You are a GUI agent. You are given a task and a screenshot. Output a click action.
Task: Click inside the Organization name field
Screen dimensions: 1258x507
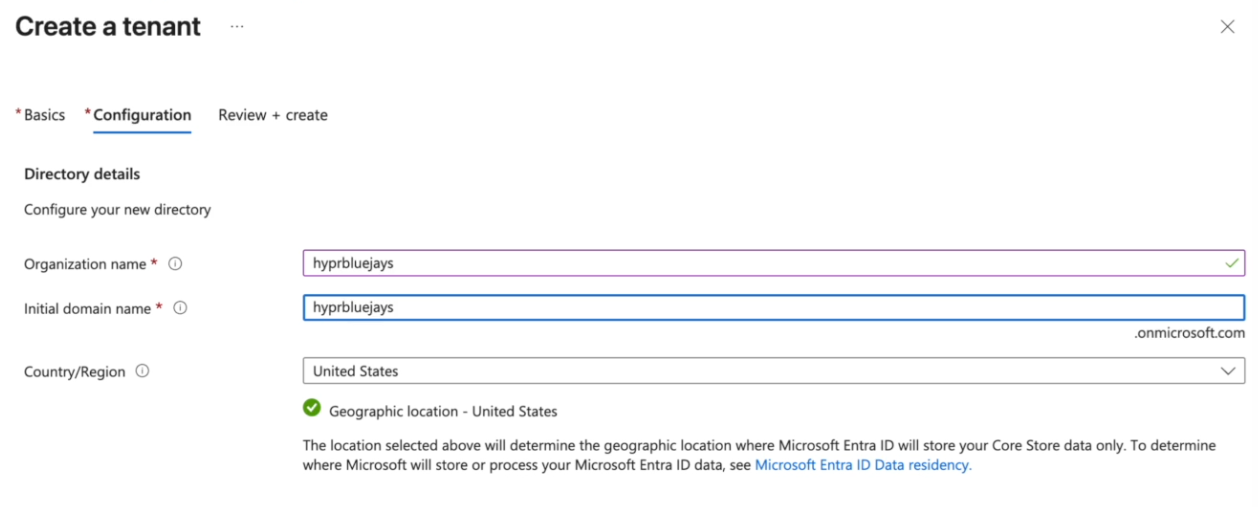pos(760,263)
